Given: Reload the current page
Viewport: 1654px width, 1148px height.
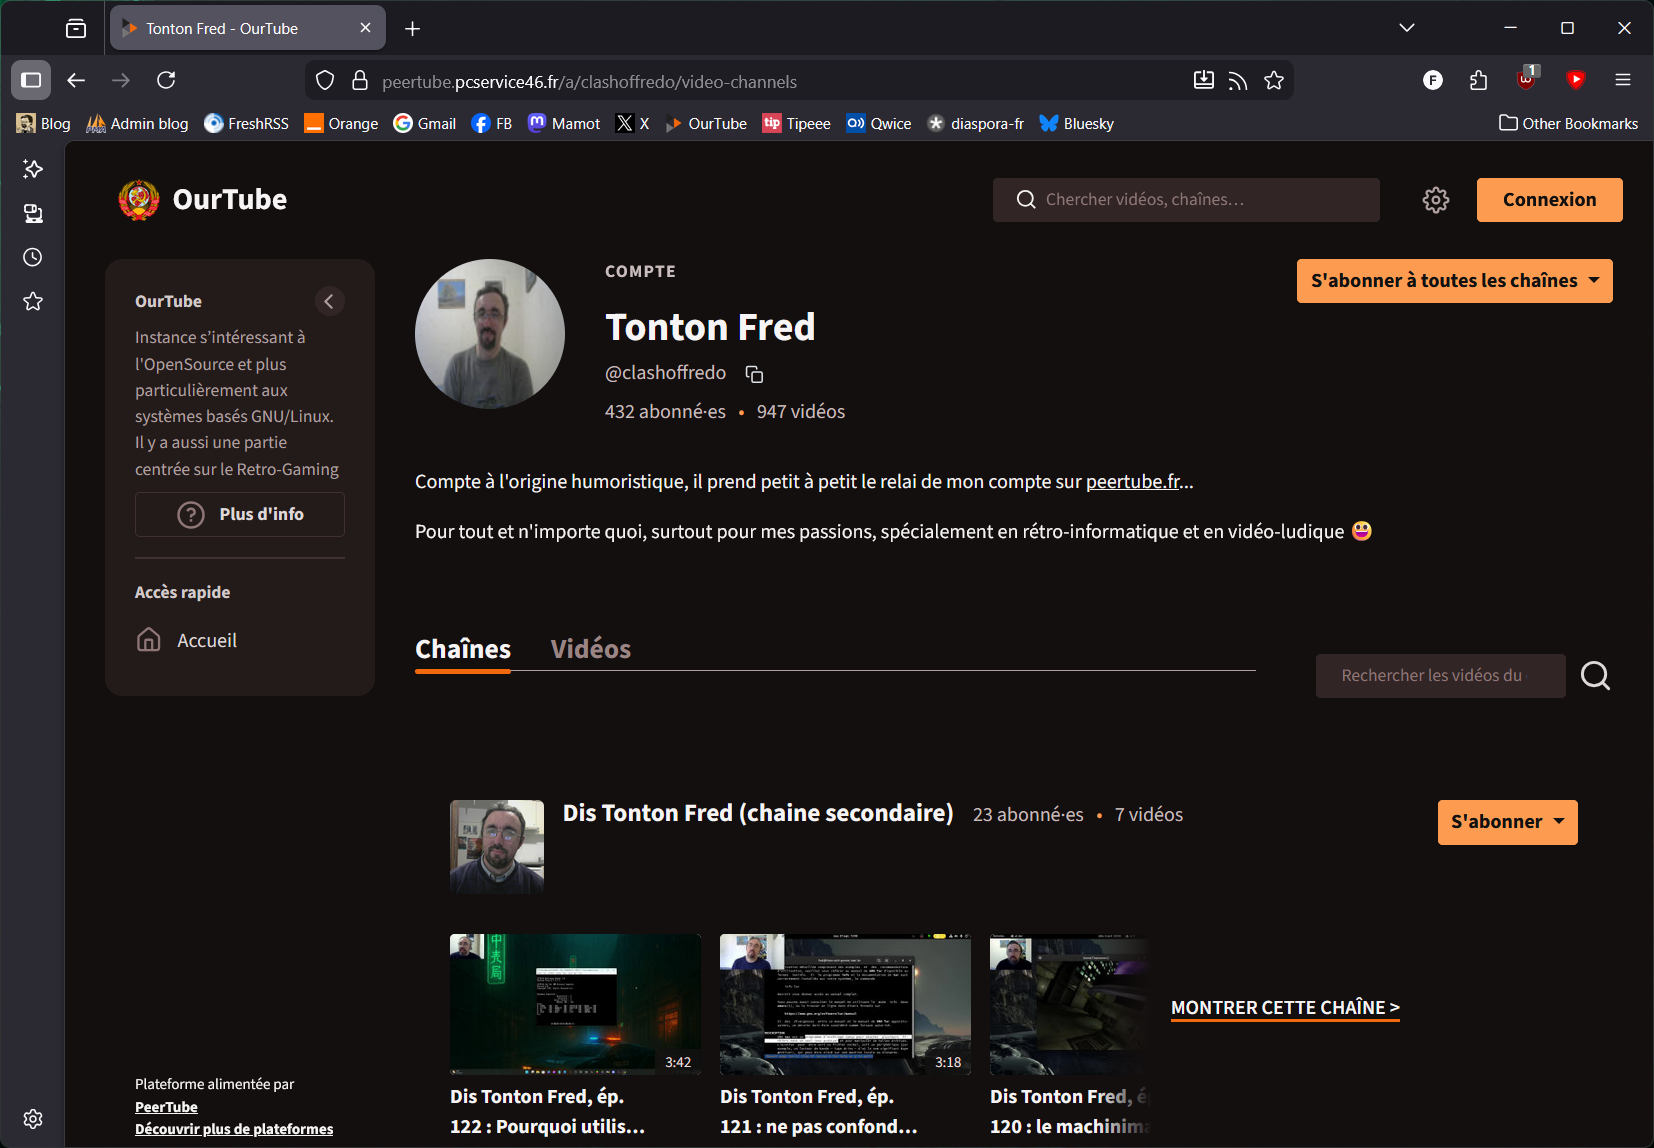Looking at the screenshot, I should point(166,80).
